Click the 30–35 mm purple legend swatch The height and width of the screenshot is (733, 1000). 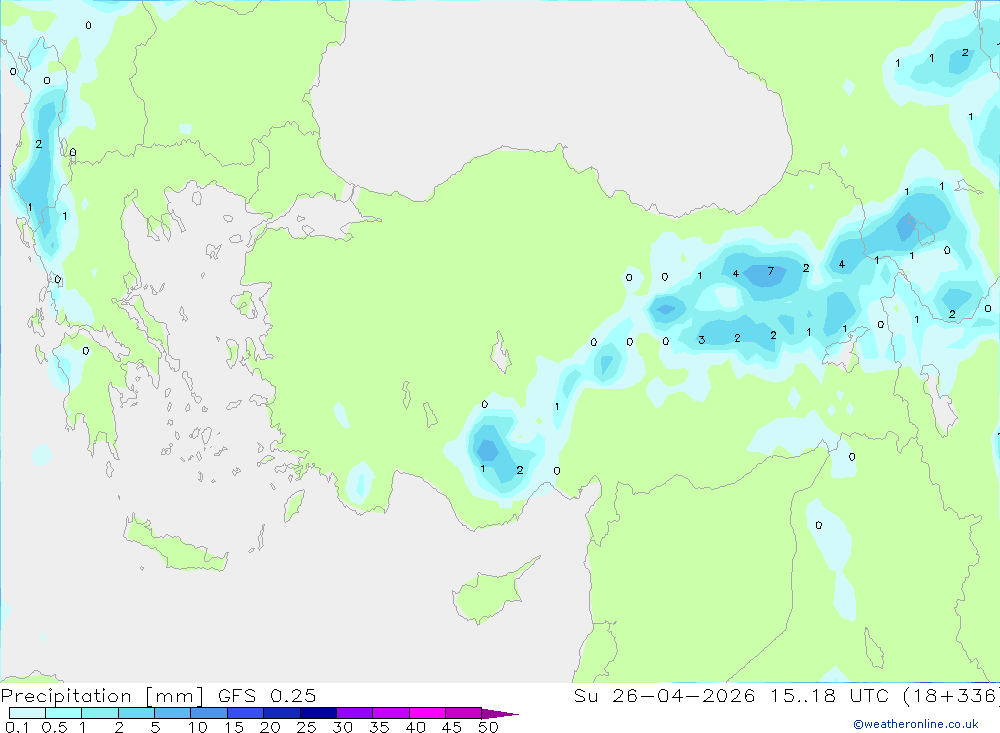click(x=355, y=713)
